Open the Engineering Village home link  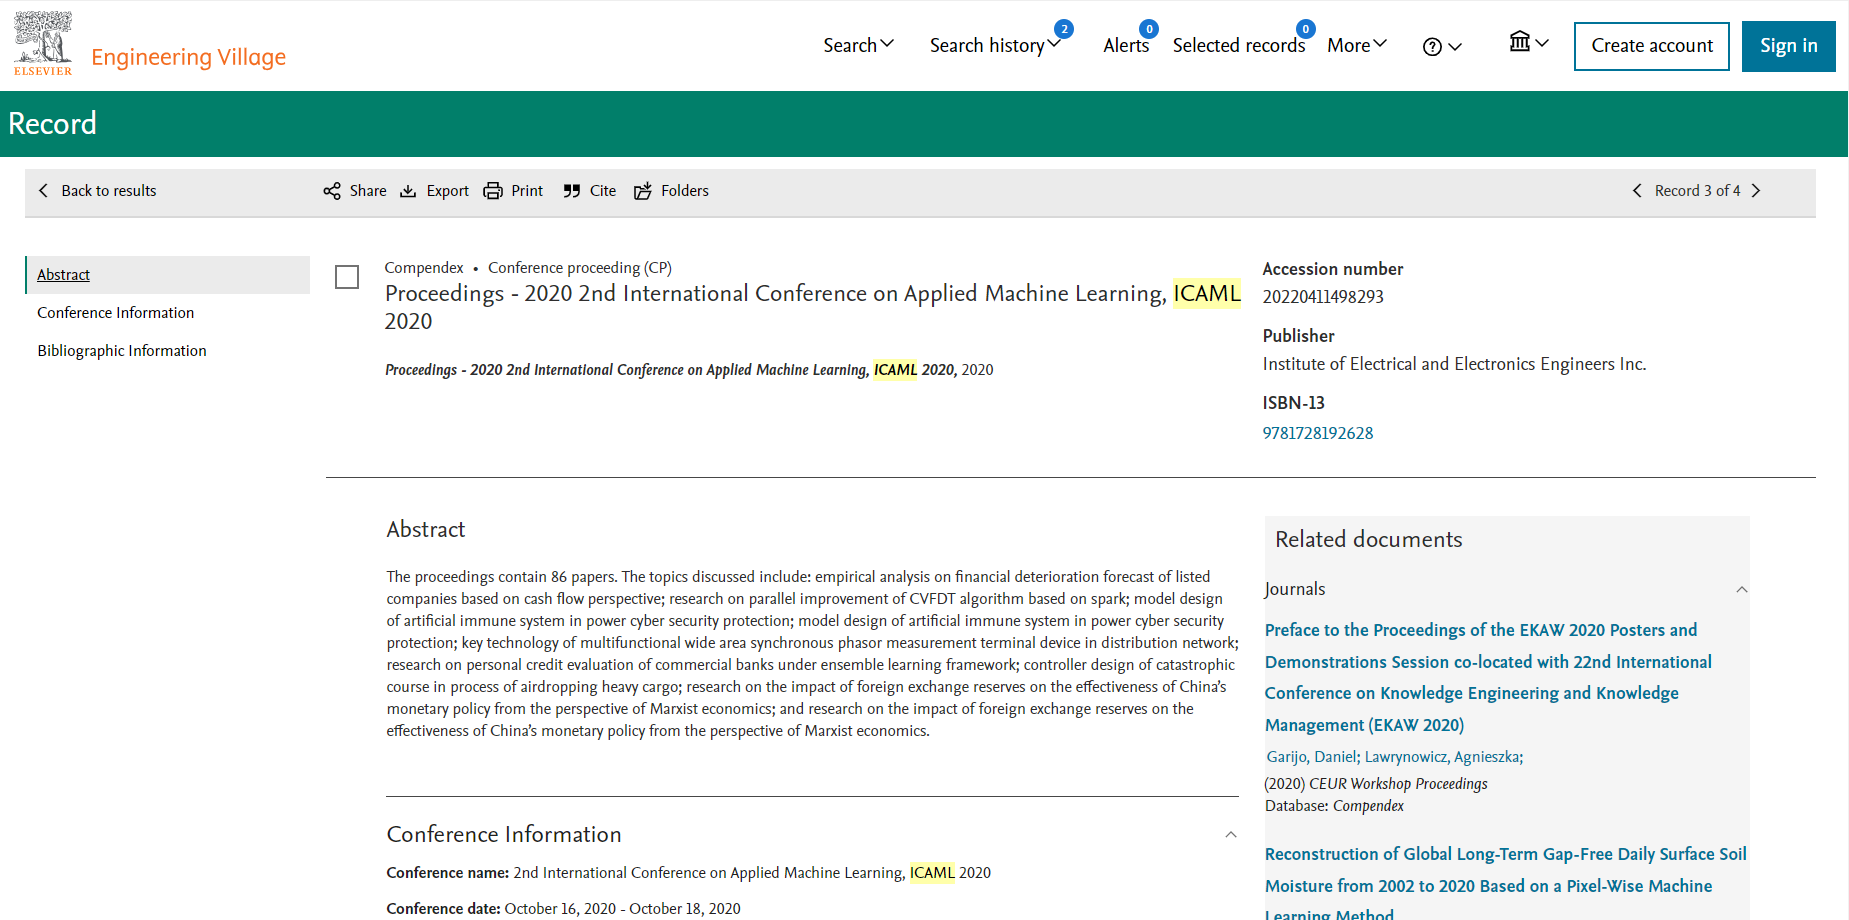[188, 57]
